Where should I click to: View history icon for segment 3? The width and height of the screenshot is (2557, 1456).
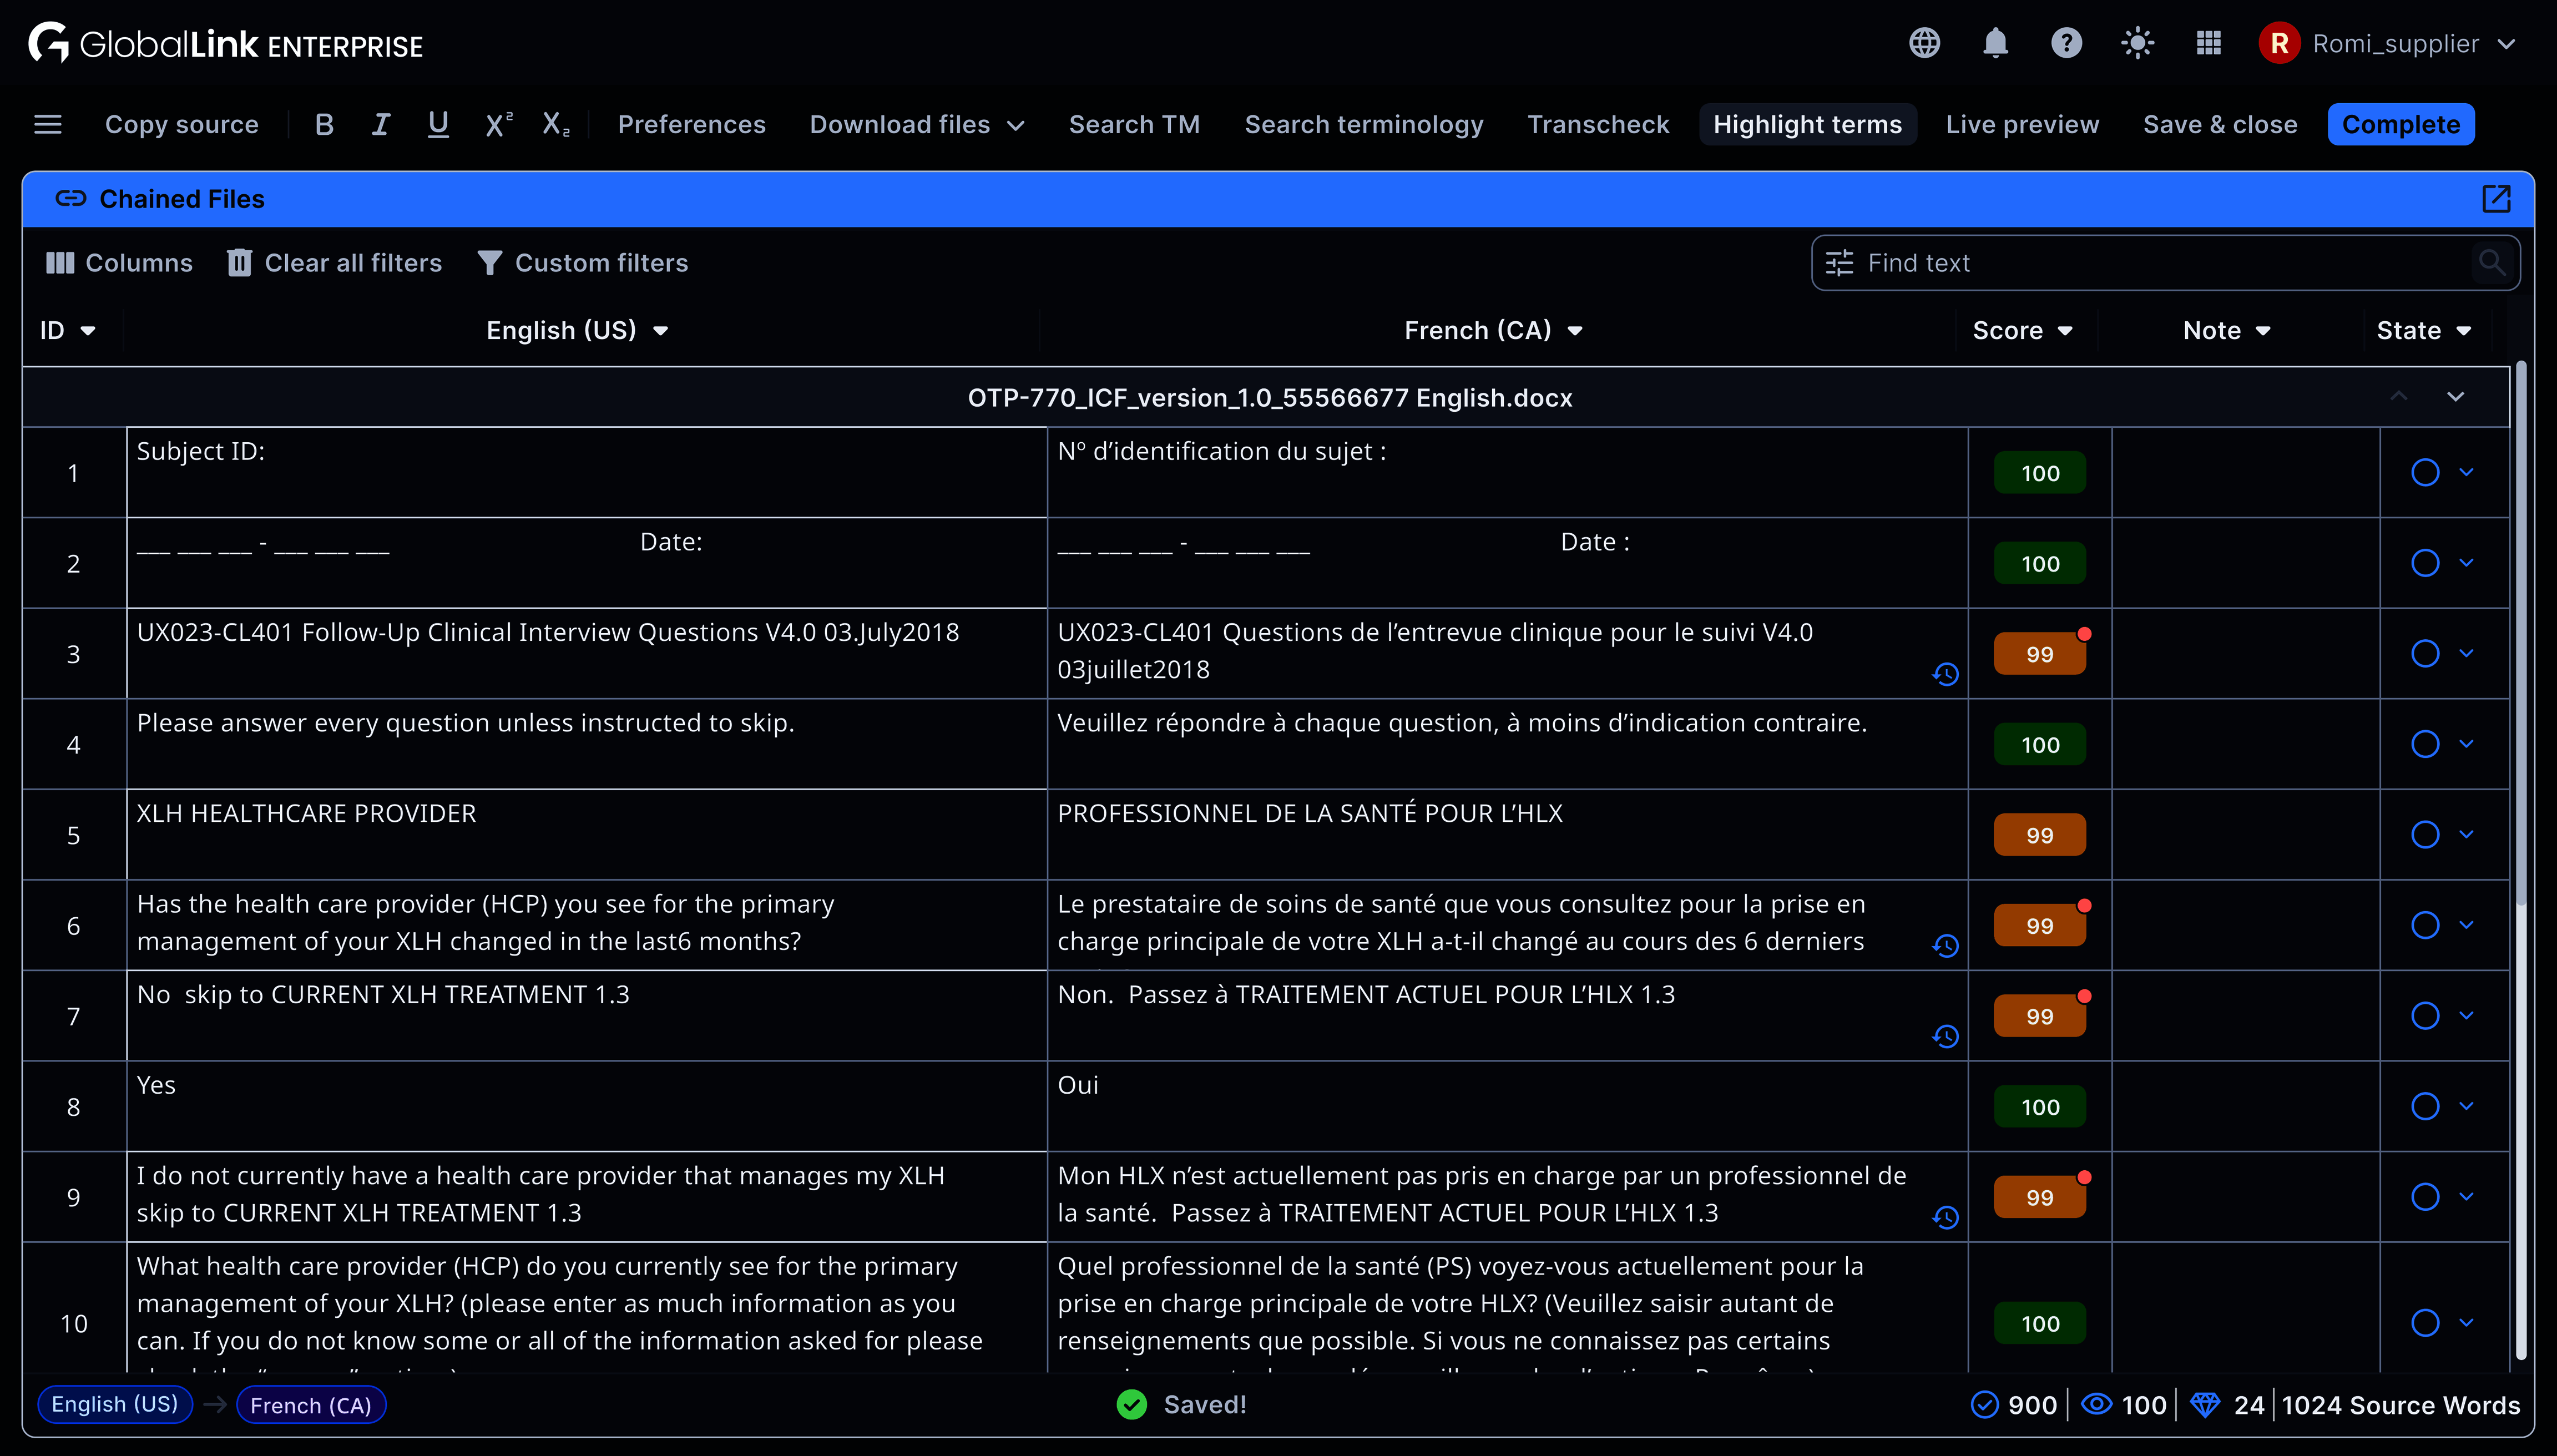[1945, 674]
